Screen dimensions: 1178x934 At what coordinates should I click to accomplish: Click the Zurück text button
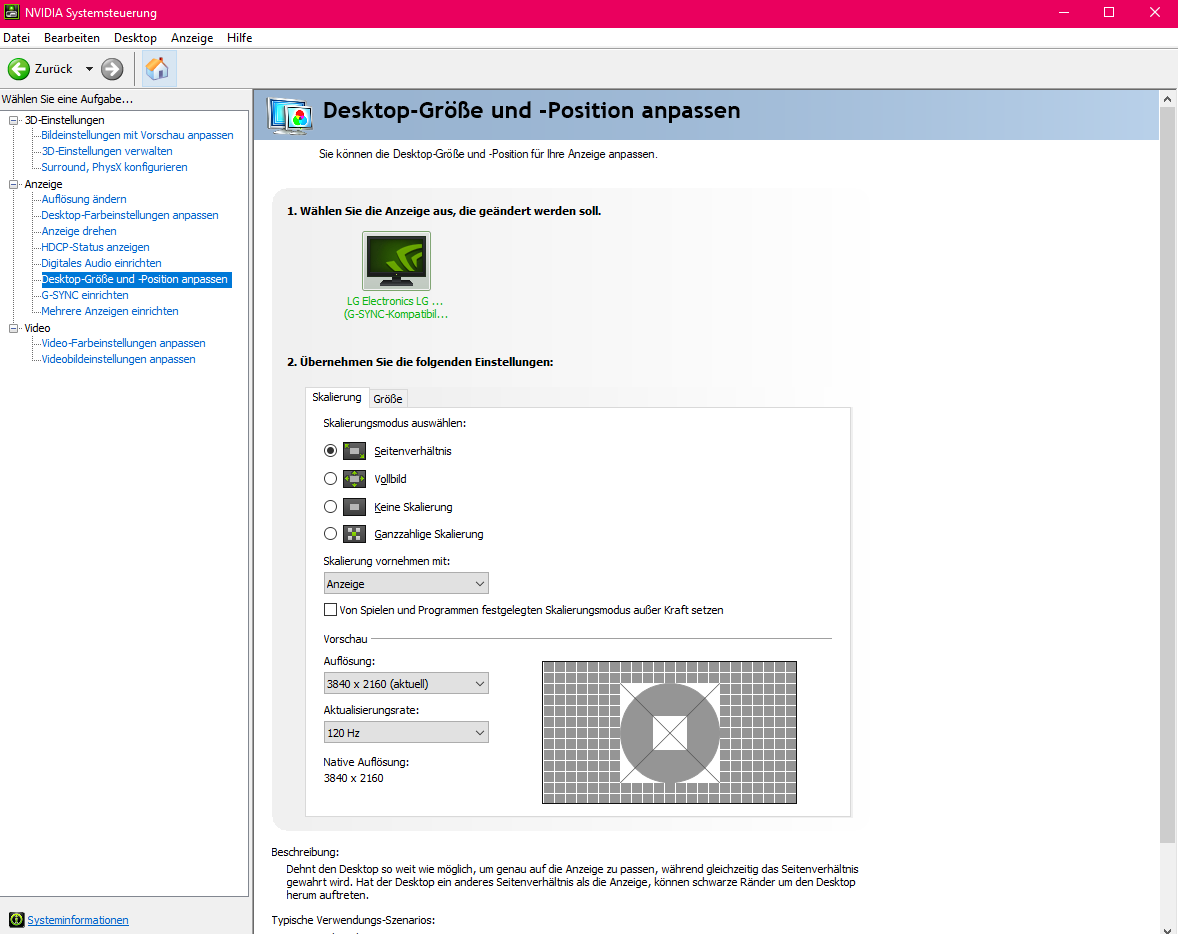click(53, 69)
